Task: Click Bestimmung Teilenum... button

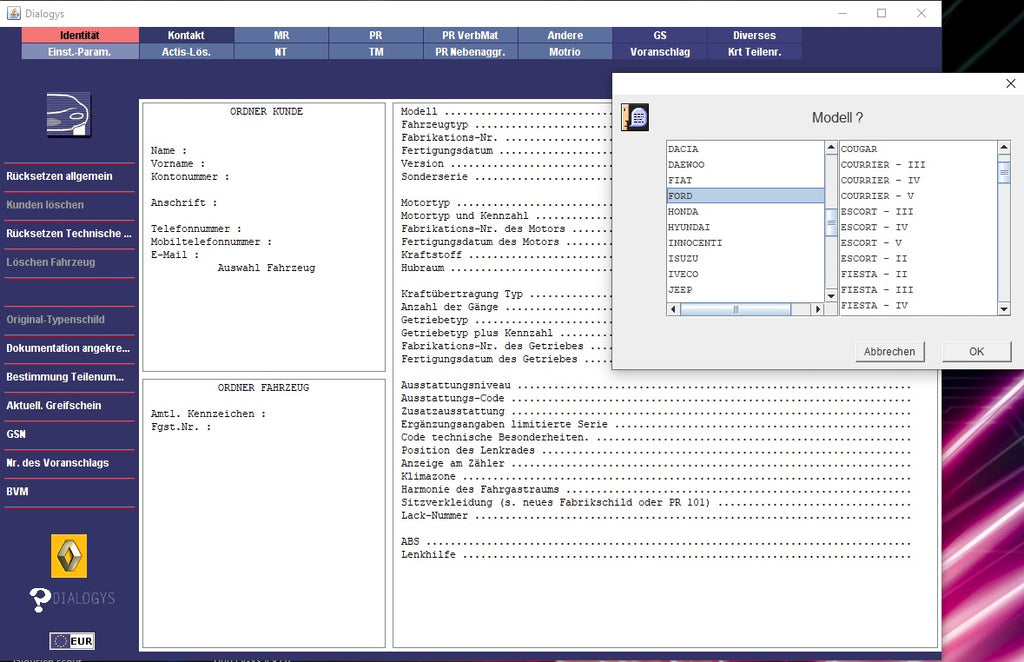Action: (x=69, y=377)
